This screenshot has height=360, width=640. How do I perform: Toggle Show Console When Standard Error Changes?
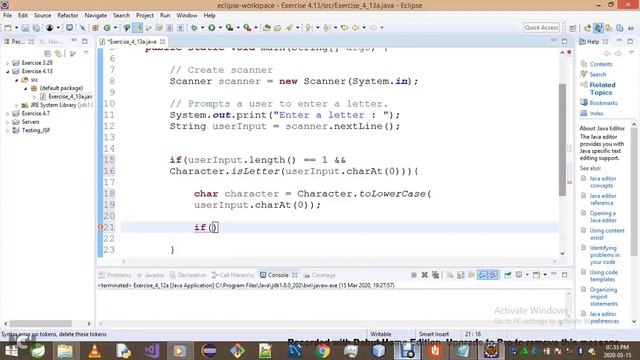coord(493,275)
